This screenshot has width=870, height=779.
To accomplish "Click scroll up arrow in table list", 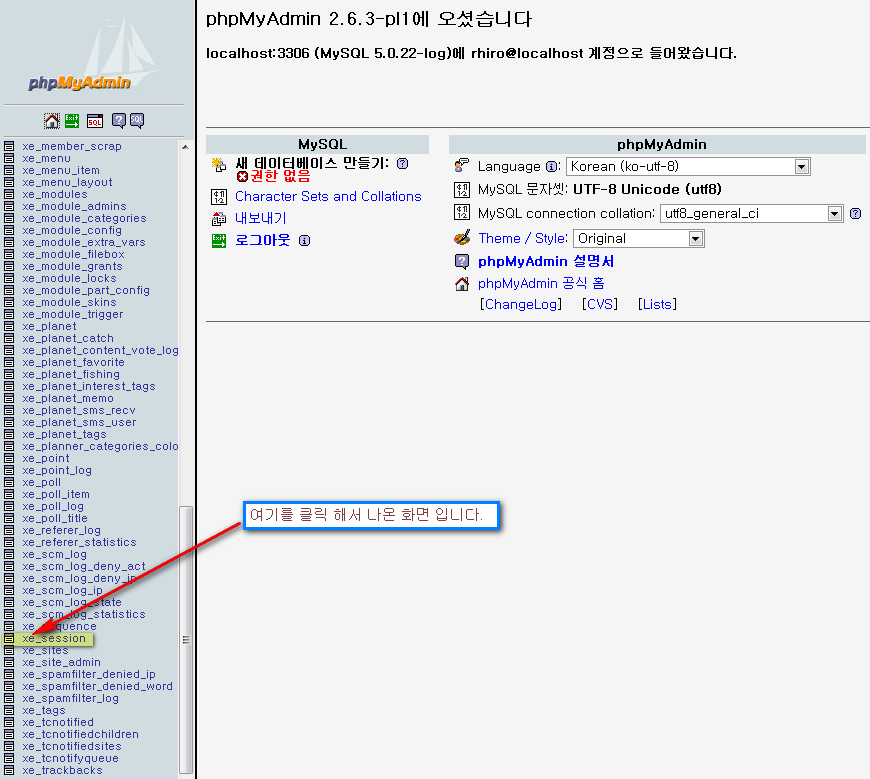I will [x=185, y=147].
